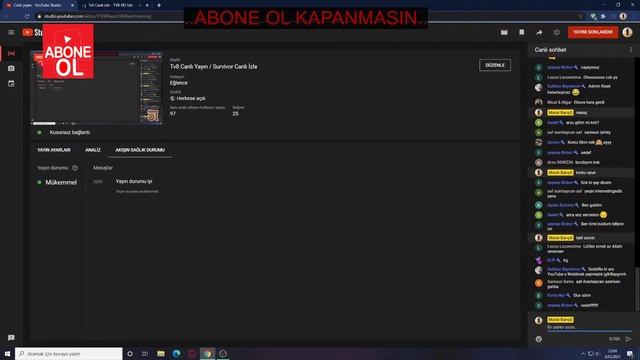
Task: Click the stream title Tv8 Canlı Yayın / Survivor Canlı İzle
Action: [213, 67]
